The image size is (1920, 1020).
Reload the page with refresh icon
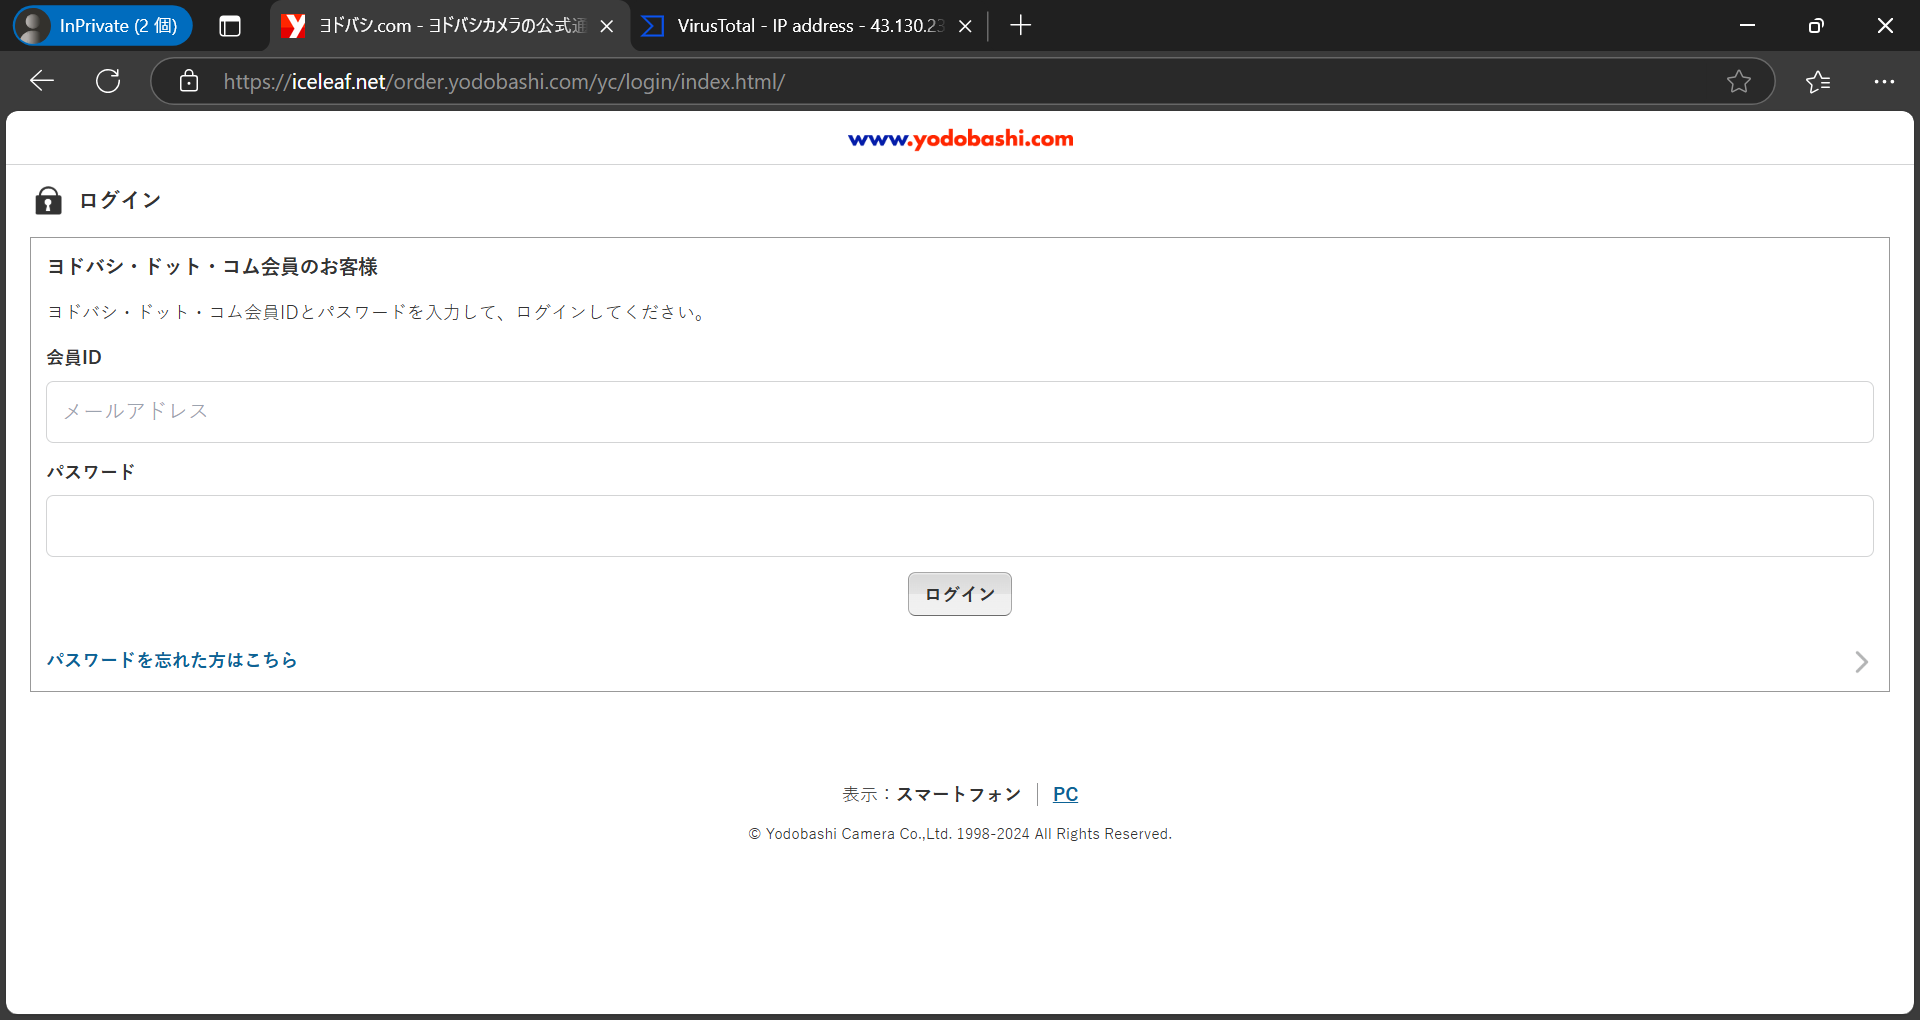click(108, 81)
